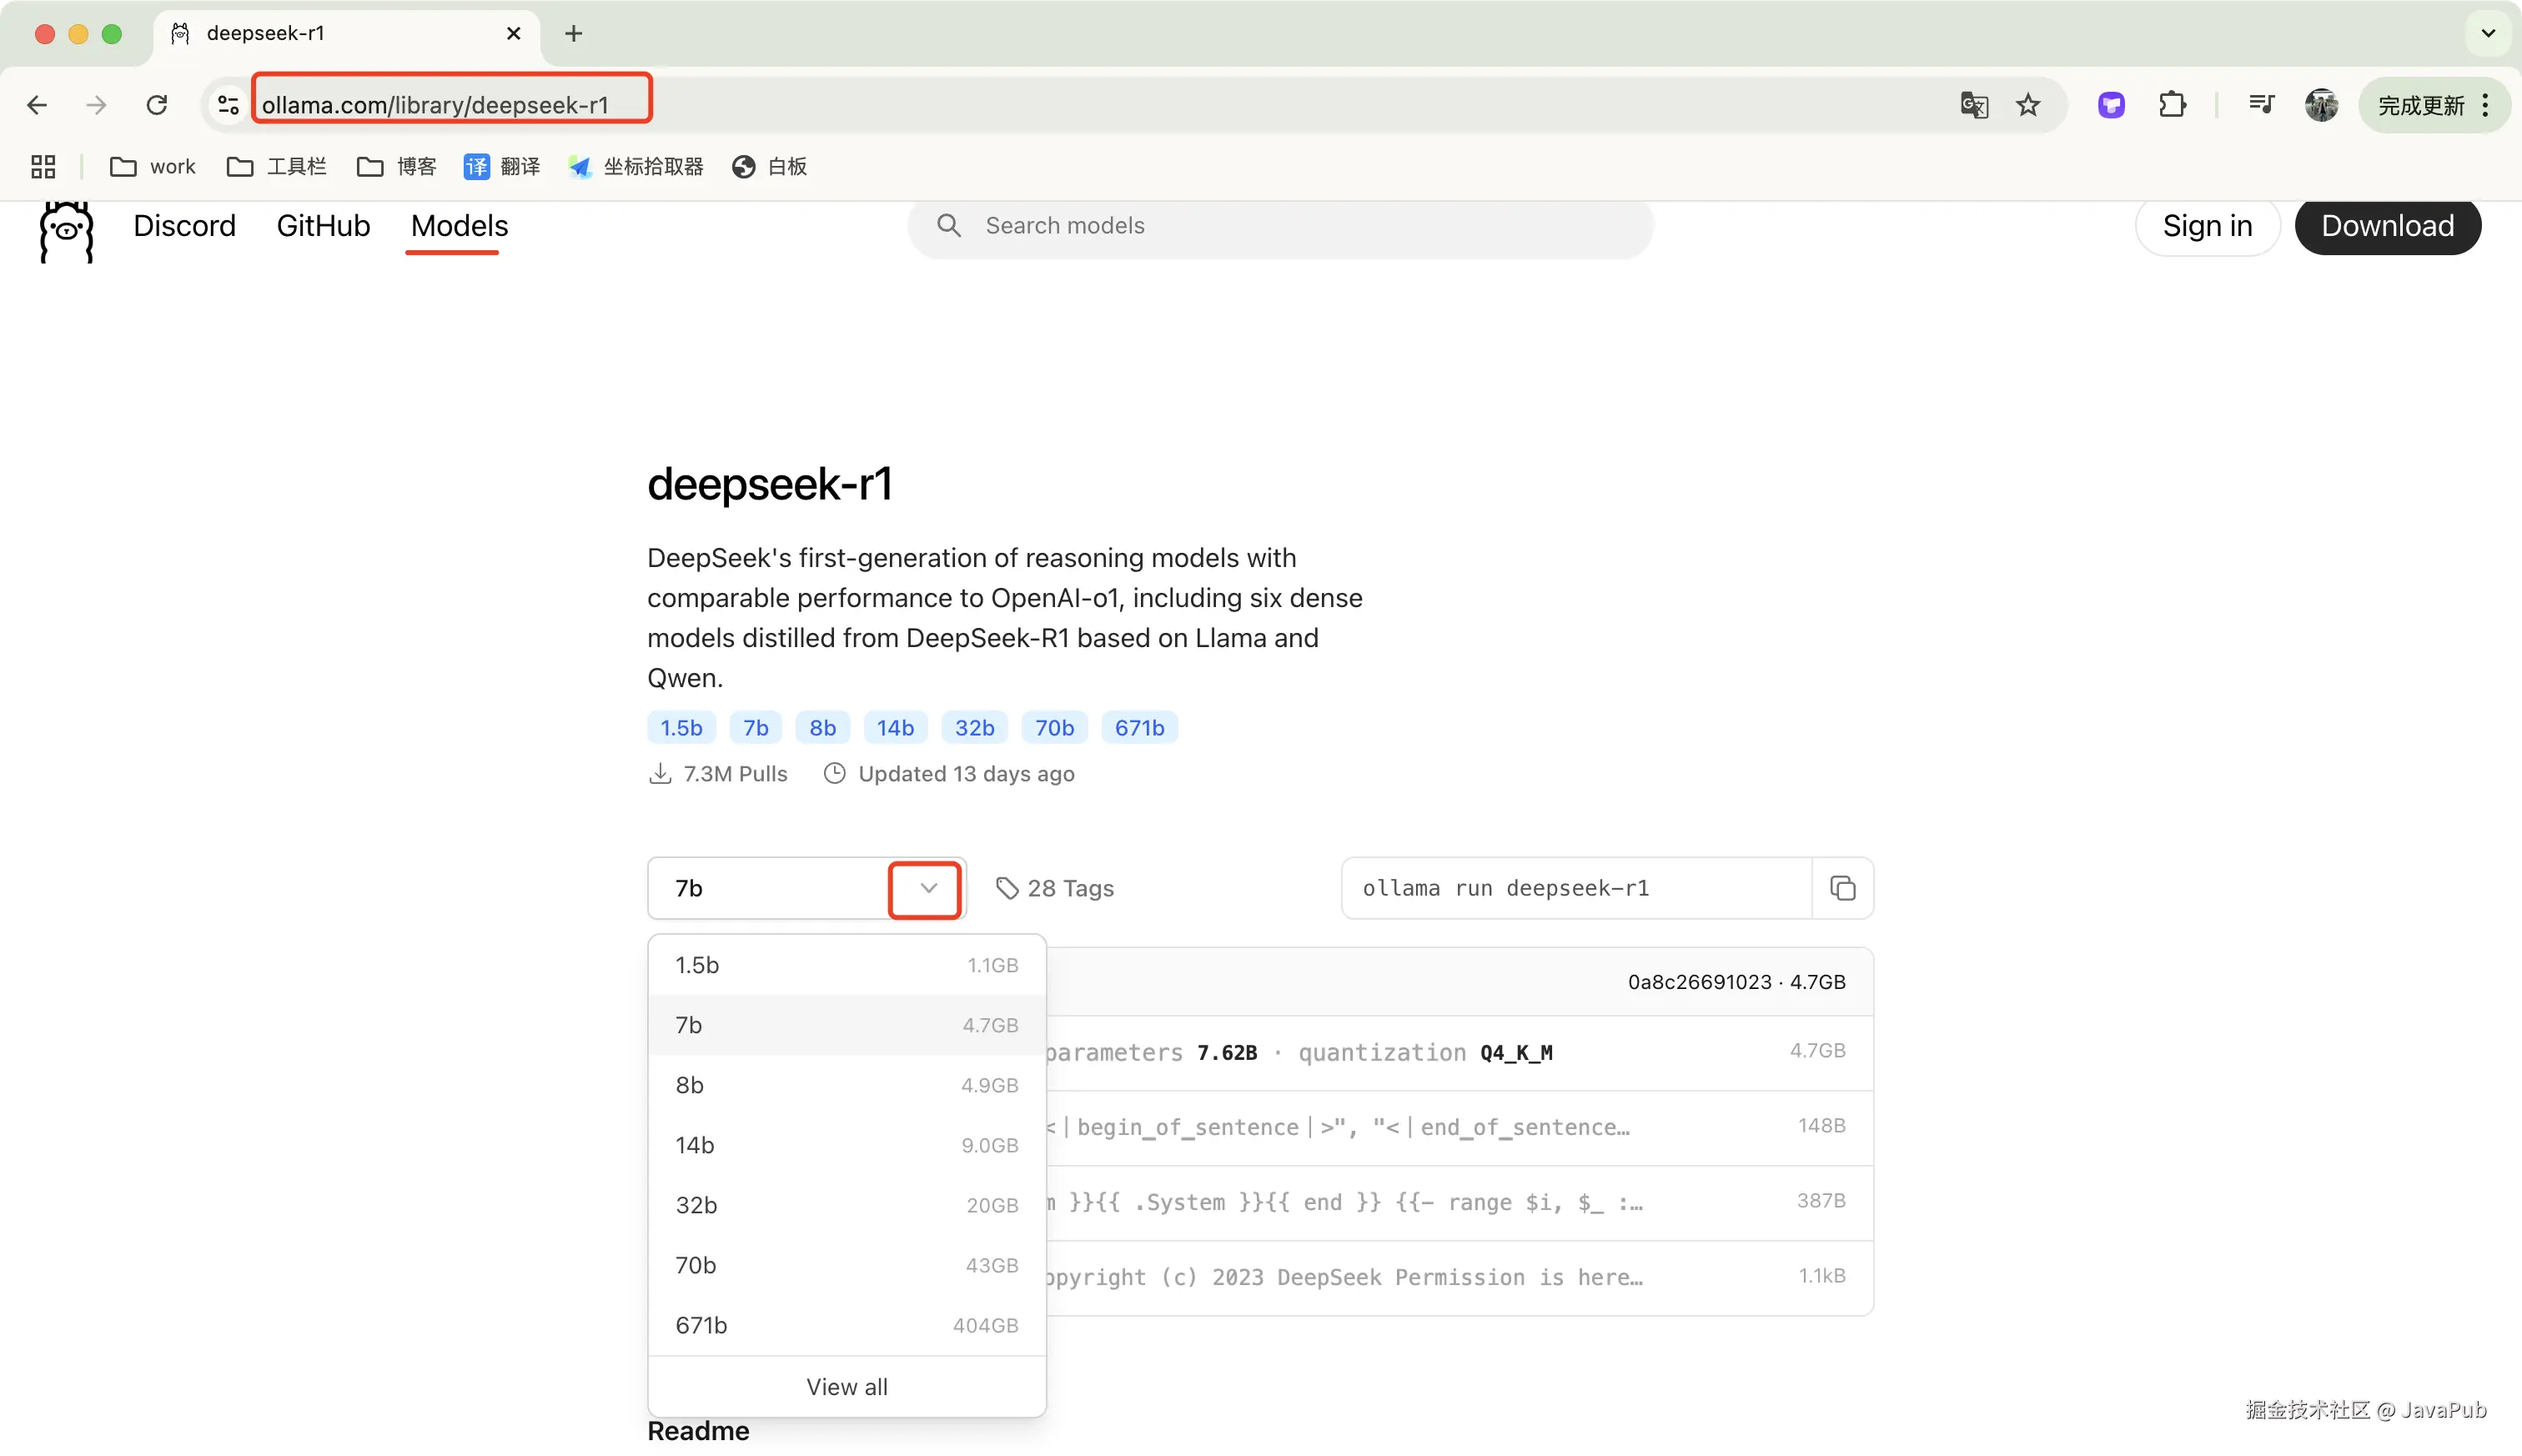This screenshot has width=2522, height=1456.
Task: Click the purple extension icon
Action: (2110, 105)
